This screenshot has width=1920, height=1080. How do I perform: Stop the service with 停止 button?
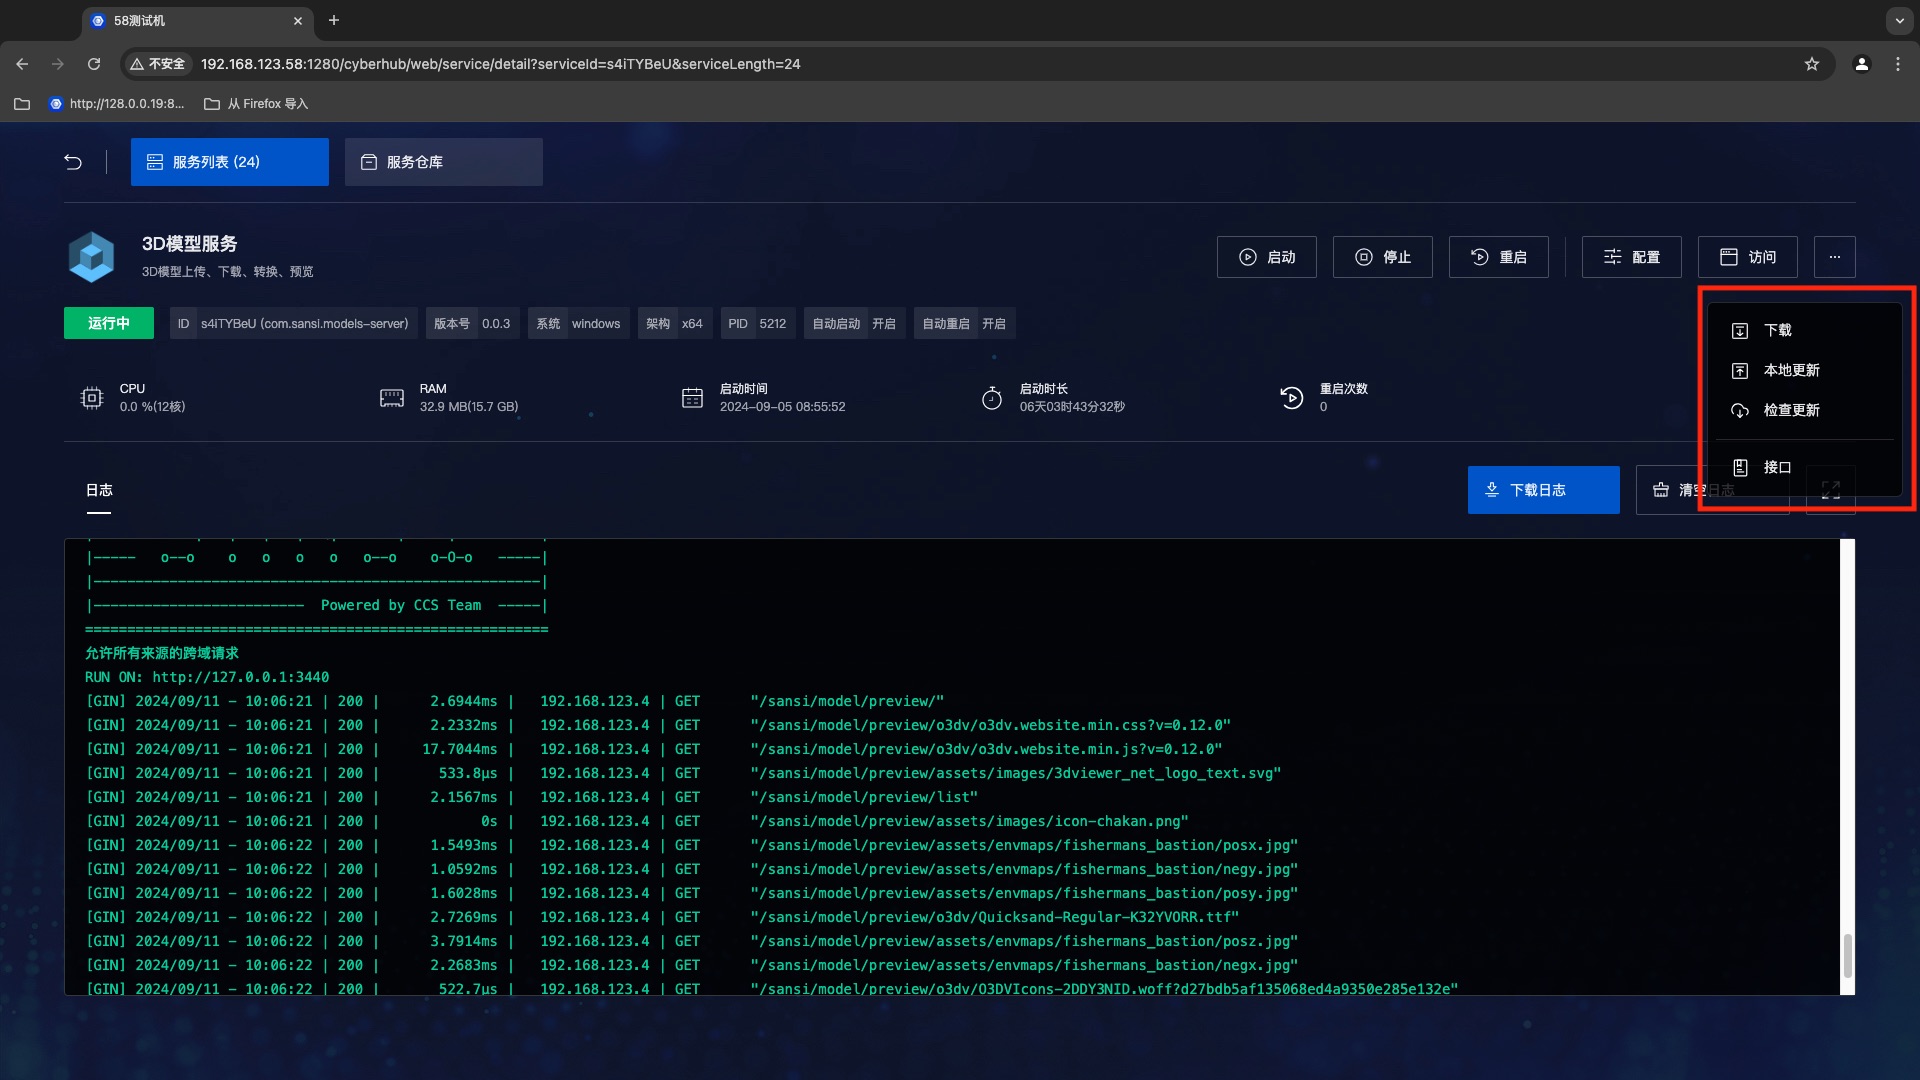1382,257
